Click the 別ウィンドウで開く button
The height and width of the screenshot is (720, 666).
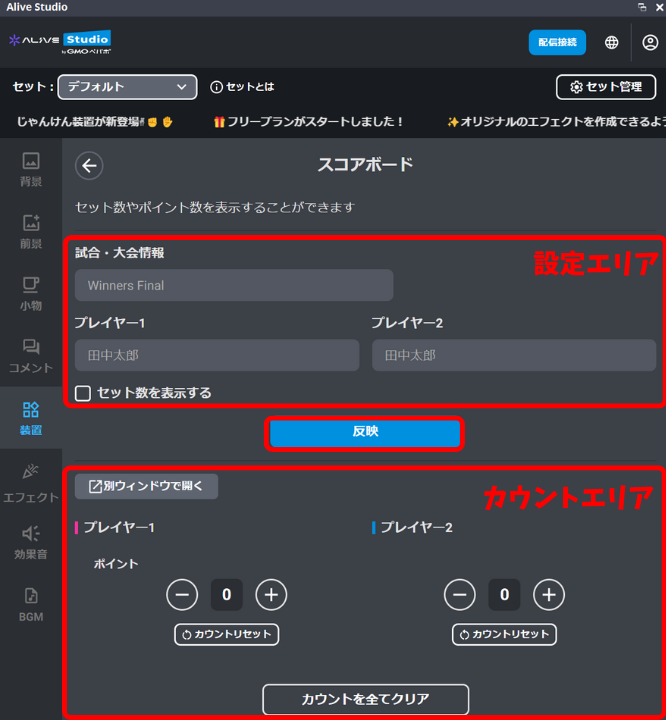(146, 487)
